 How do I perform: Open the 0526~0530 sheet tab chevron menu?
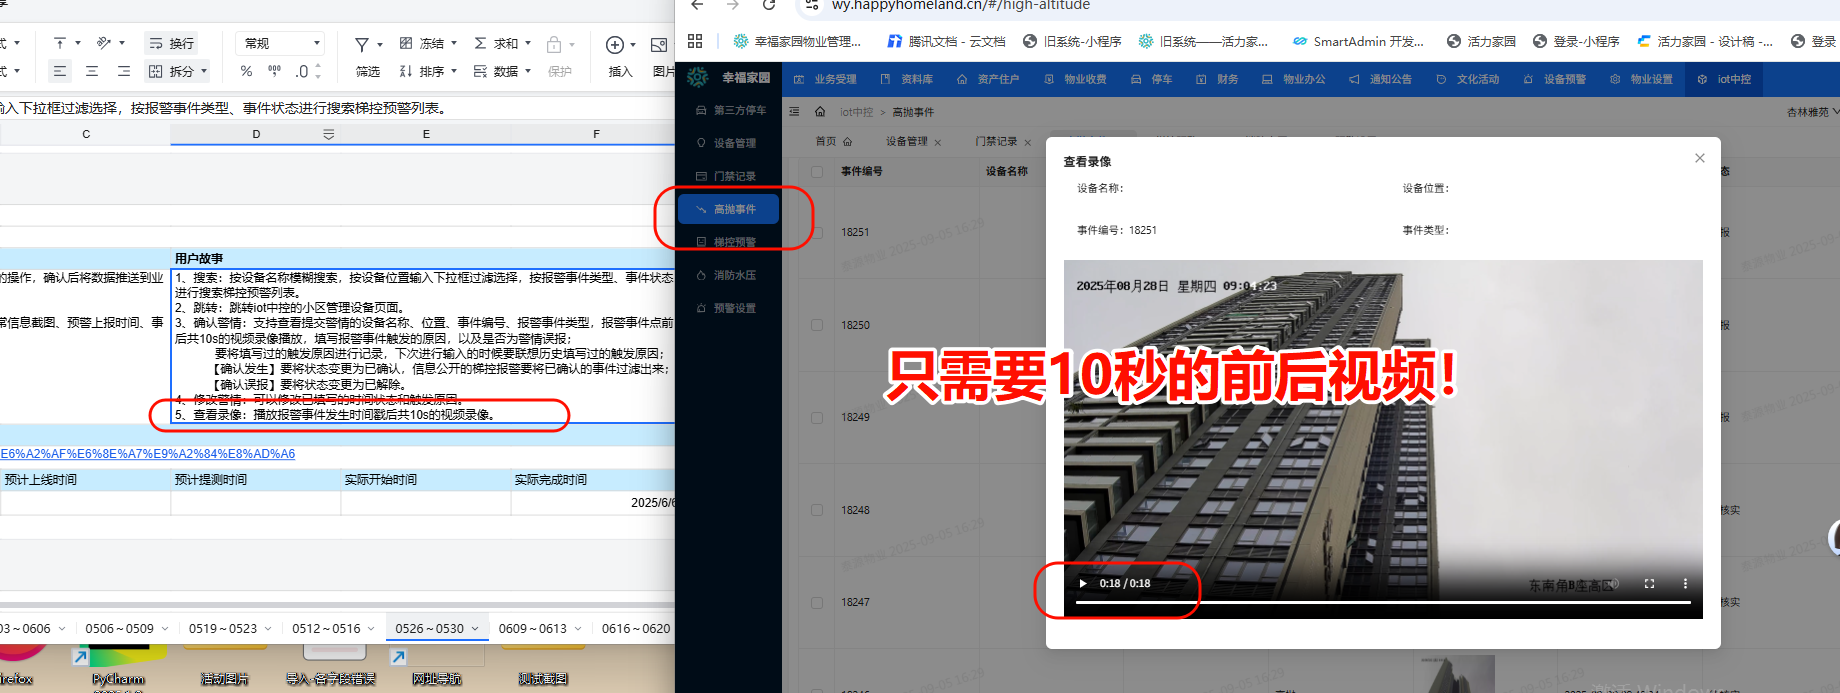[x=475, y=629]
